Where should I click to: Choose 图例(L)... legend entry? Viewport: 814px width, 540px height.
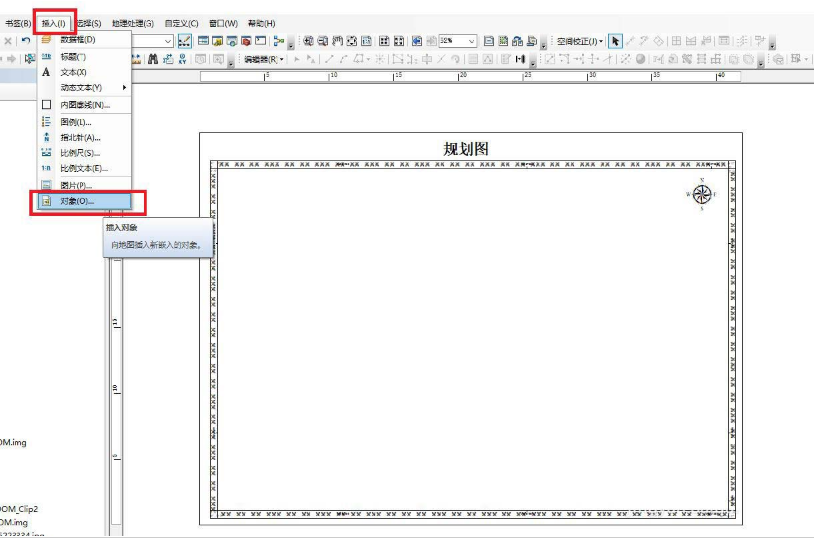click(x=85, y=122)
